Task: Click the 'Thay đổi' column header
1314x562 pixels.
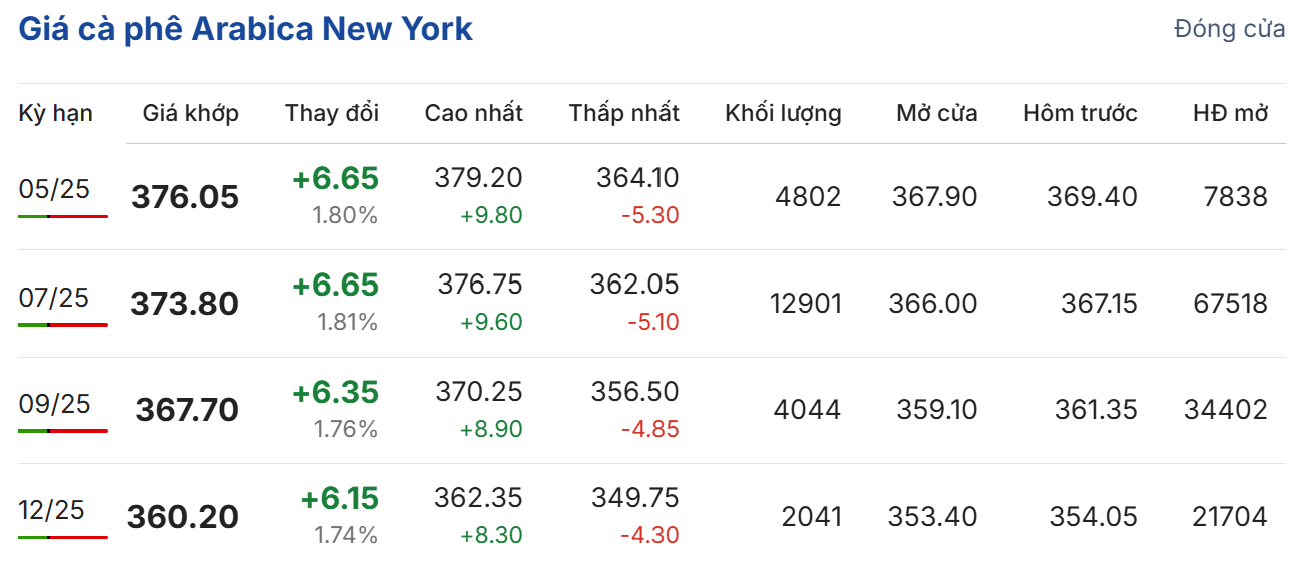Action: [332, 113]
